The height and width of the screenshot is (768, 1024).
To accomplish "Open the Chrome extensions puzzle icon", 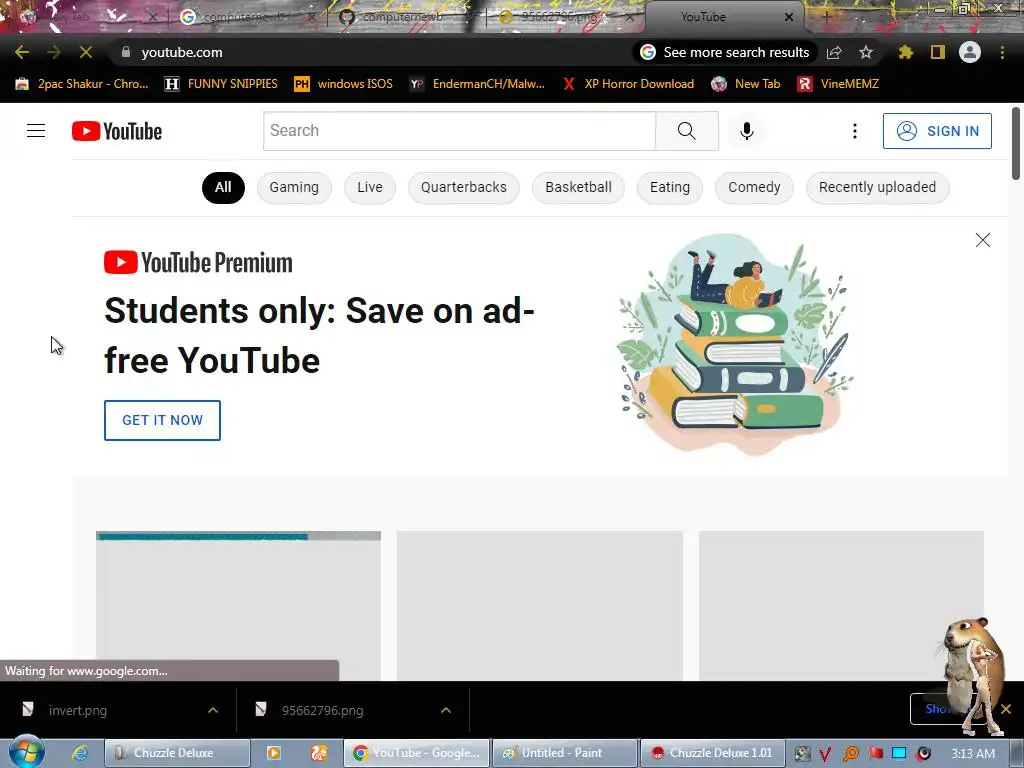I will 905,52.
